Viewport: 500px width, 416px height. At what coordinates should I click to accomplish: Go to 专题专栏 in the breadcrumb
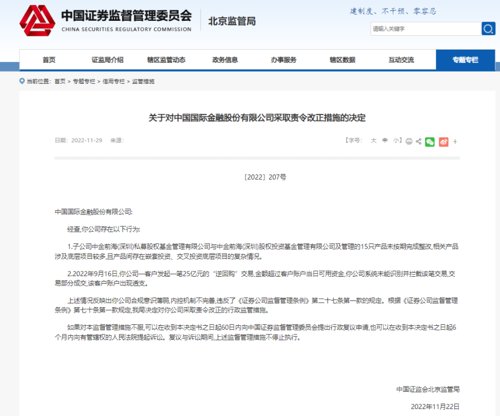pyautogui.click(x=84, y=81)
